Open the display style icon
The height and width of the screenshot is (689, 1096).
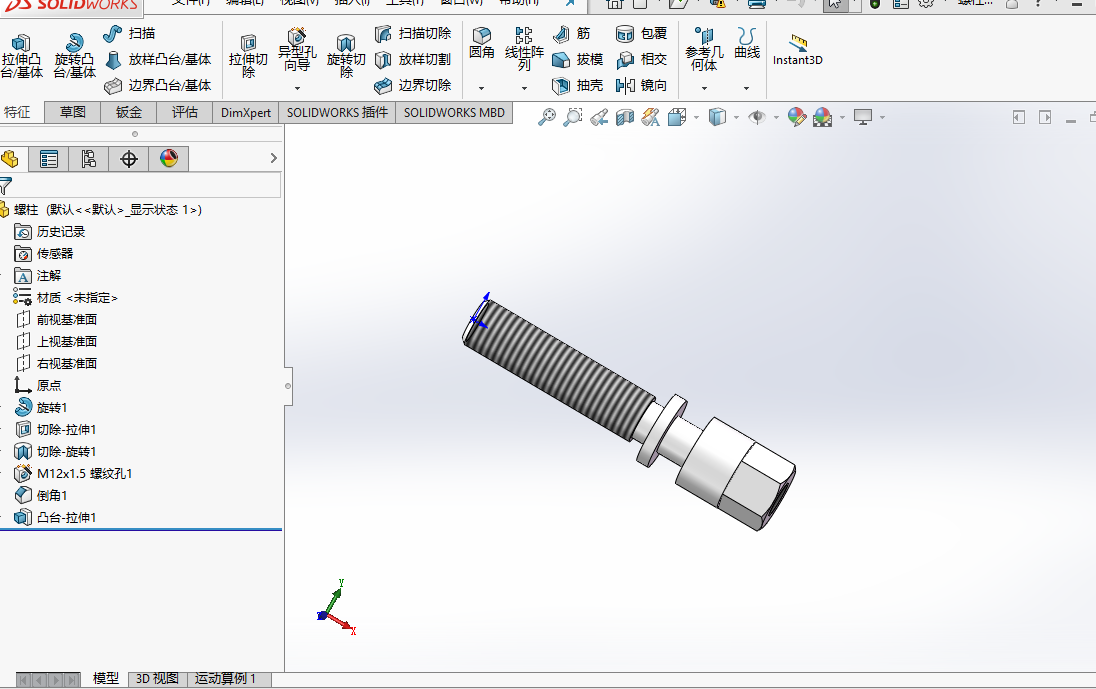[x=717, y=117]
